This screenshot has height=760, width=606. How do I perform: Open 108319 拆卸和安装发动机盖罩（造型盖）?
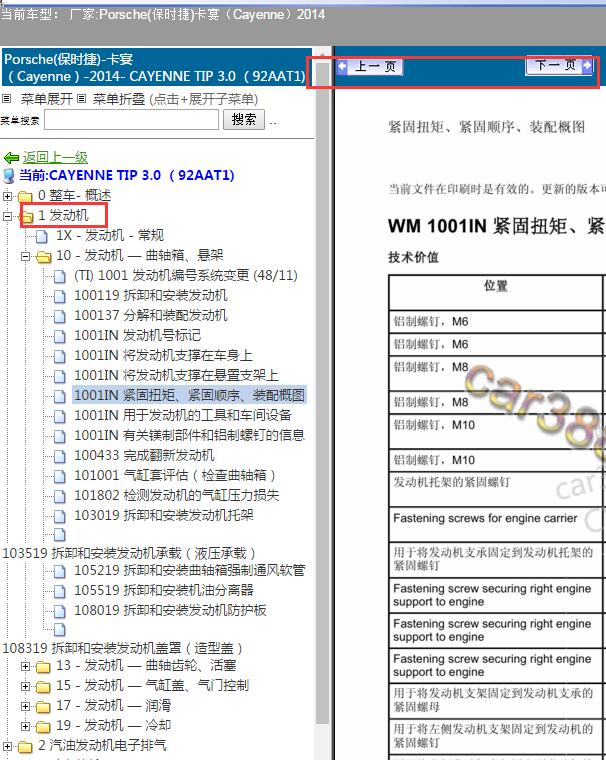(x=123, y=649)
